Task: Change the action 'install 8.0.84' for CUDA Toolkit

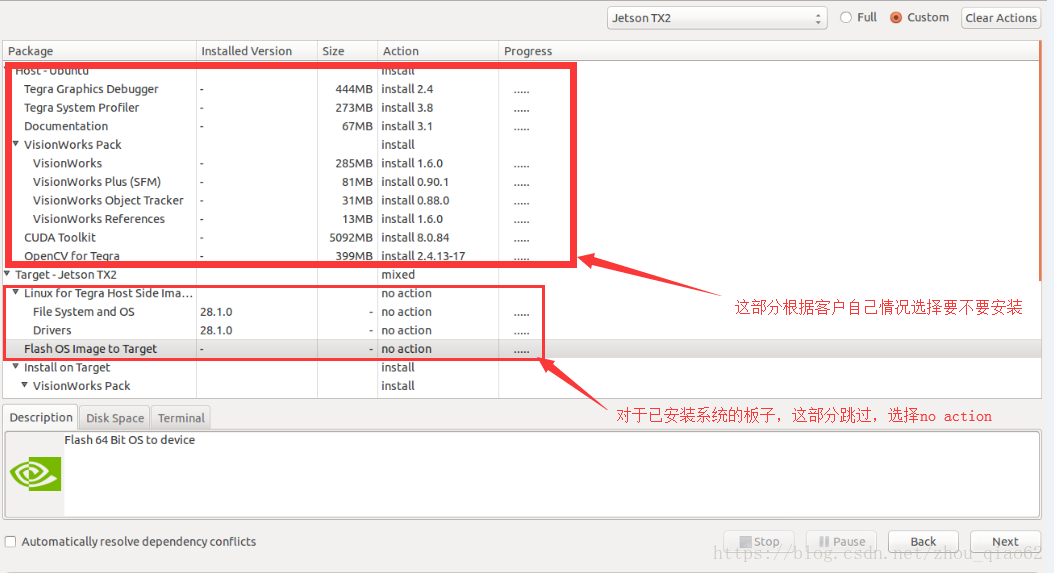Action: [x=415, y=237]
